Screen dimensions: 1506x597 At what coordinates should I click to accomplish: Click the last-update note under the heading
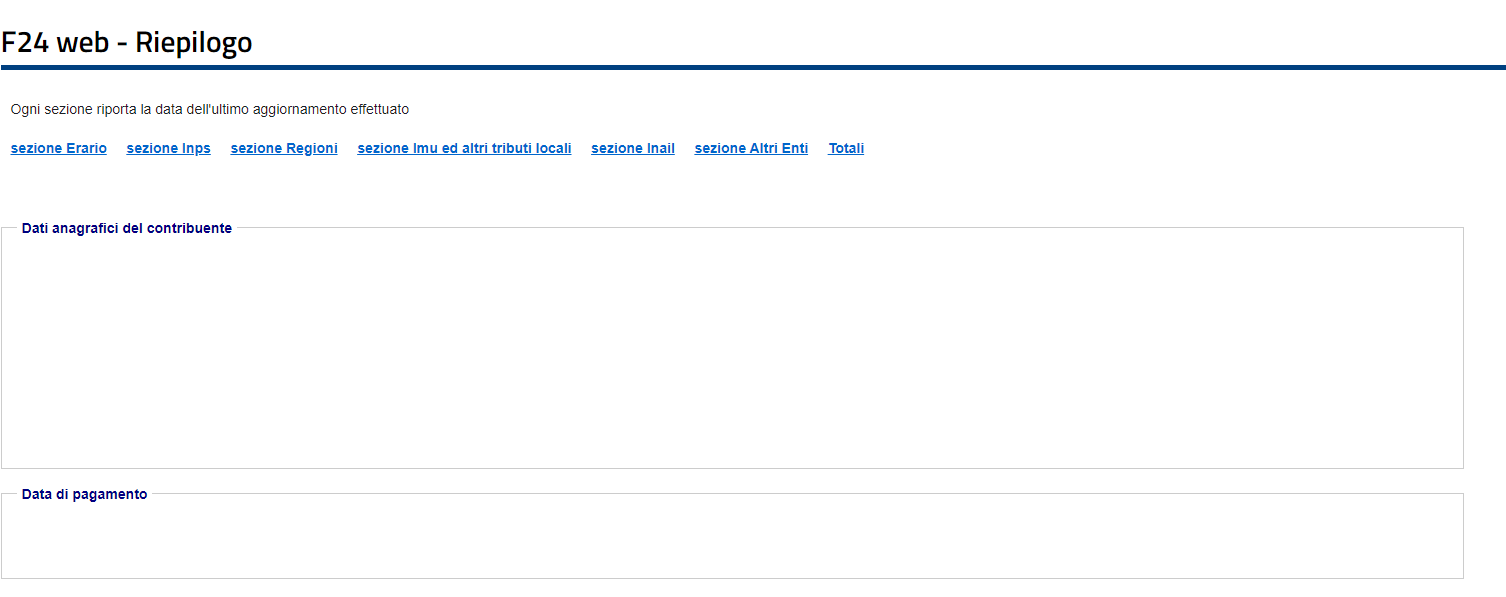pos(210,109)
